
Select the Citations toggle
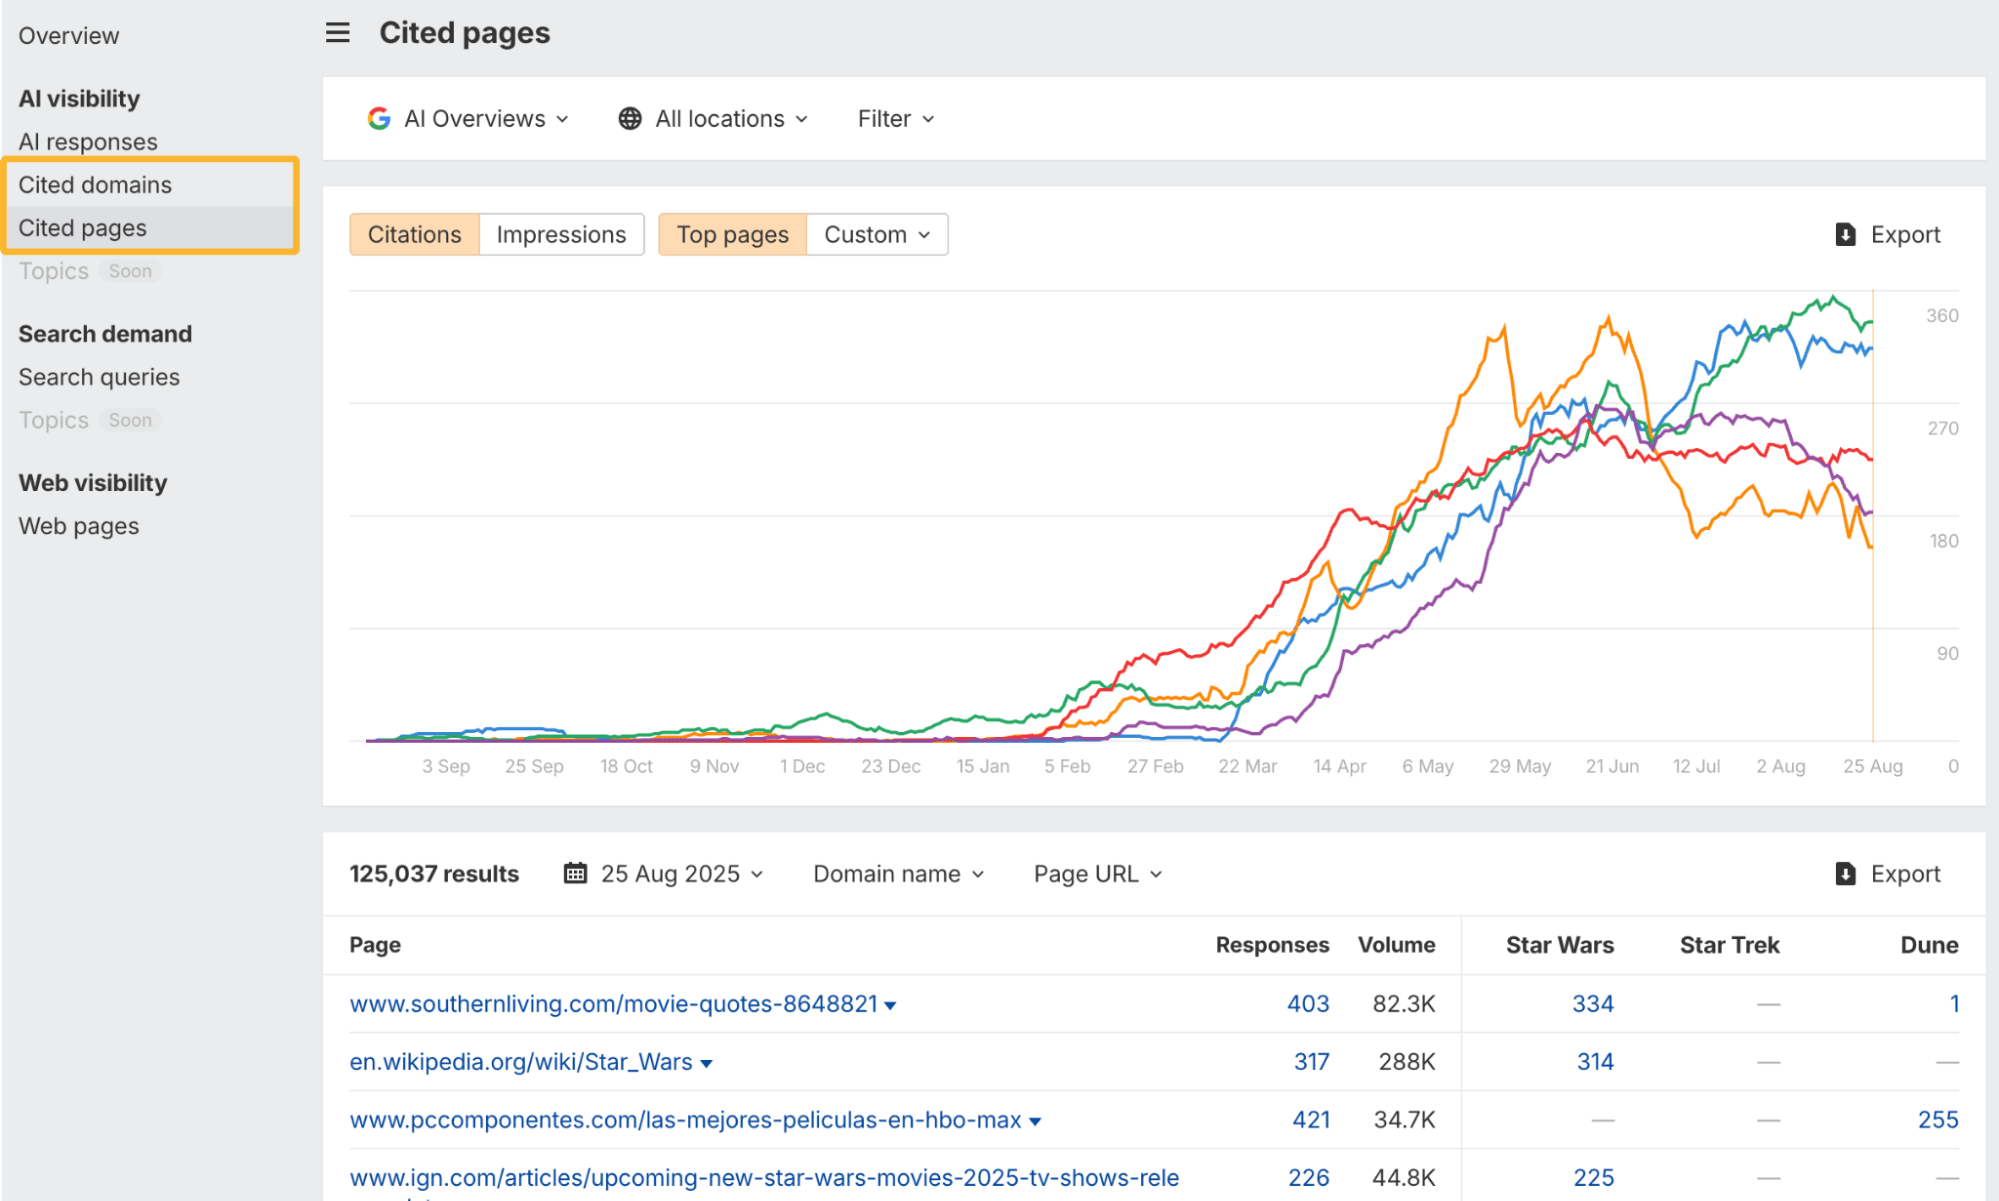(x=414, y=235)
